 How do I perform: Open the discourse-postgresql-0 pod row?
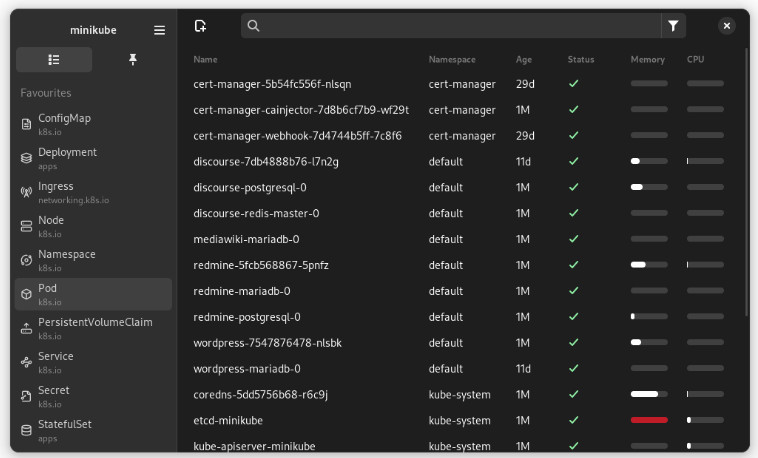[x=458, y=187]
